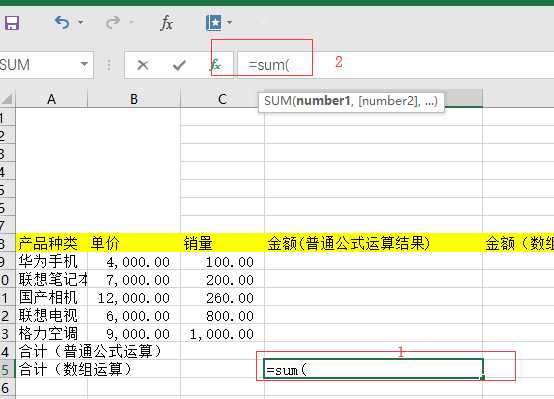Screen dimensions: 554x399
Task: Click the cell 合计（普通公式运算）
Action: [x=90, y=352]
